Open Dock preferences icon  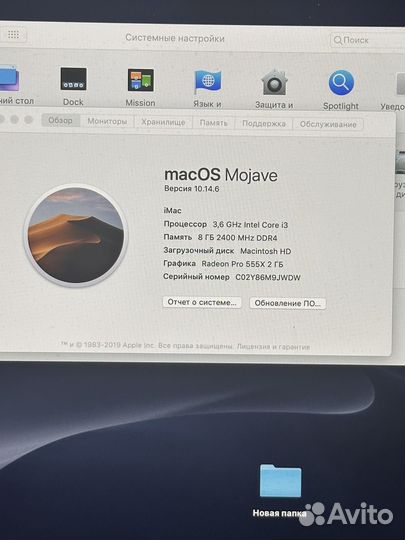[x=73, y=79]
